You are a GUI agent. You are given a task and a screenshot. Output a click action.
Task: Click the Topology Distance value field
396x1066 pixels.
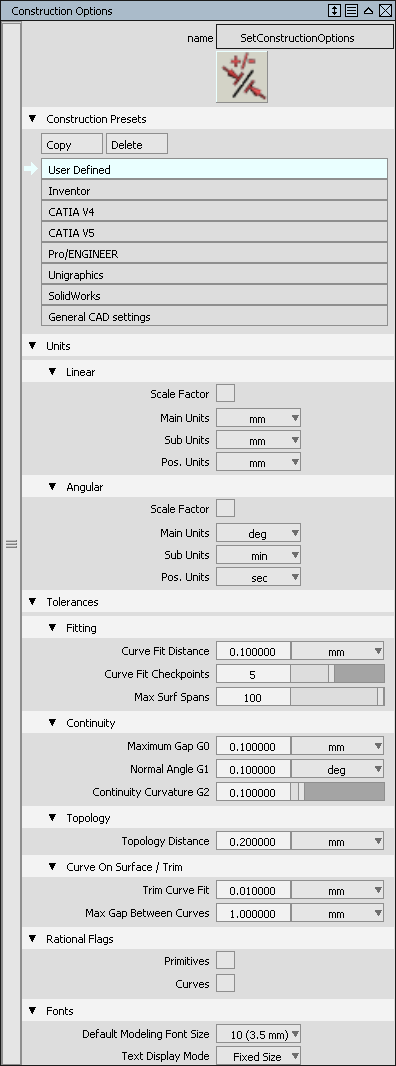click(253, 841)
